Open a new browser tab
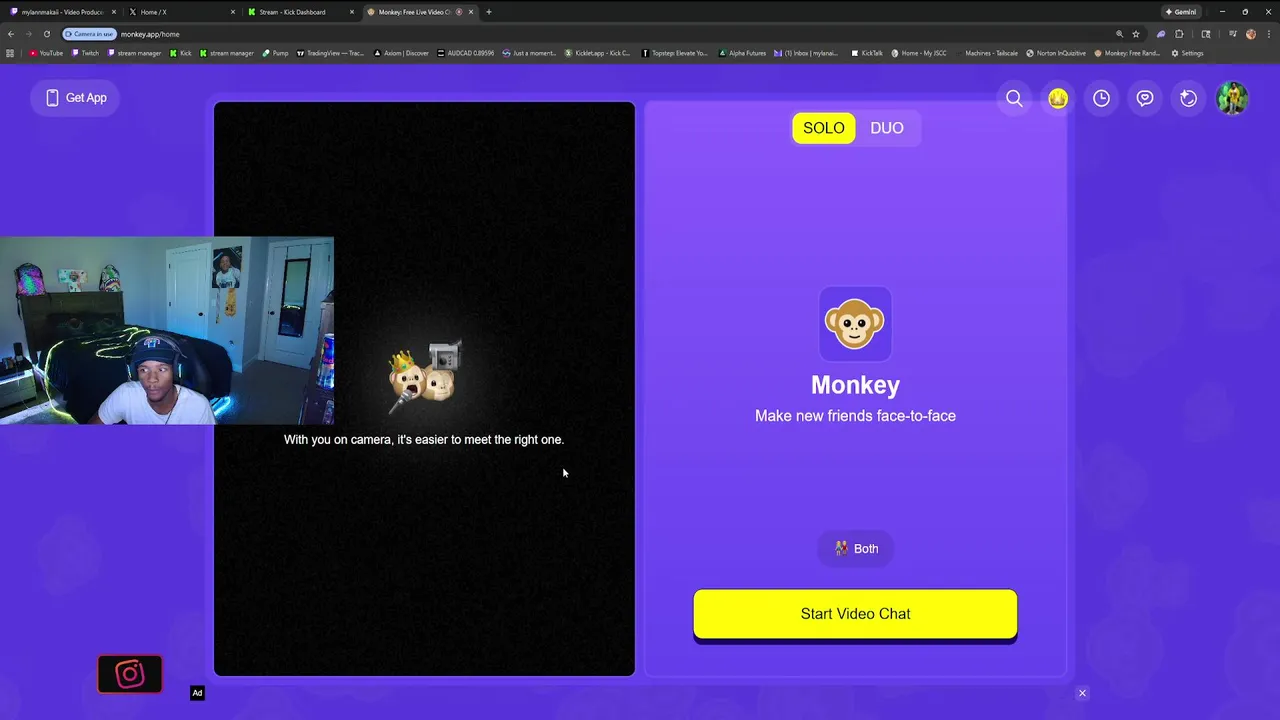 (489, 12)
